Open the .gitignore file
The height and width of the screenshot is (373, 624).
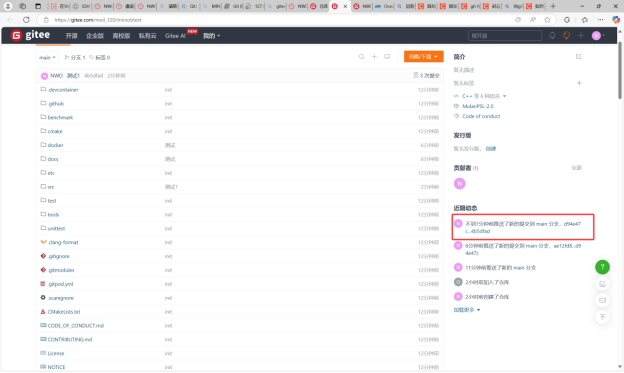pos(58,256)
